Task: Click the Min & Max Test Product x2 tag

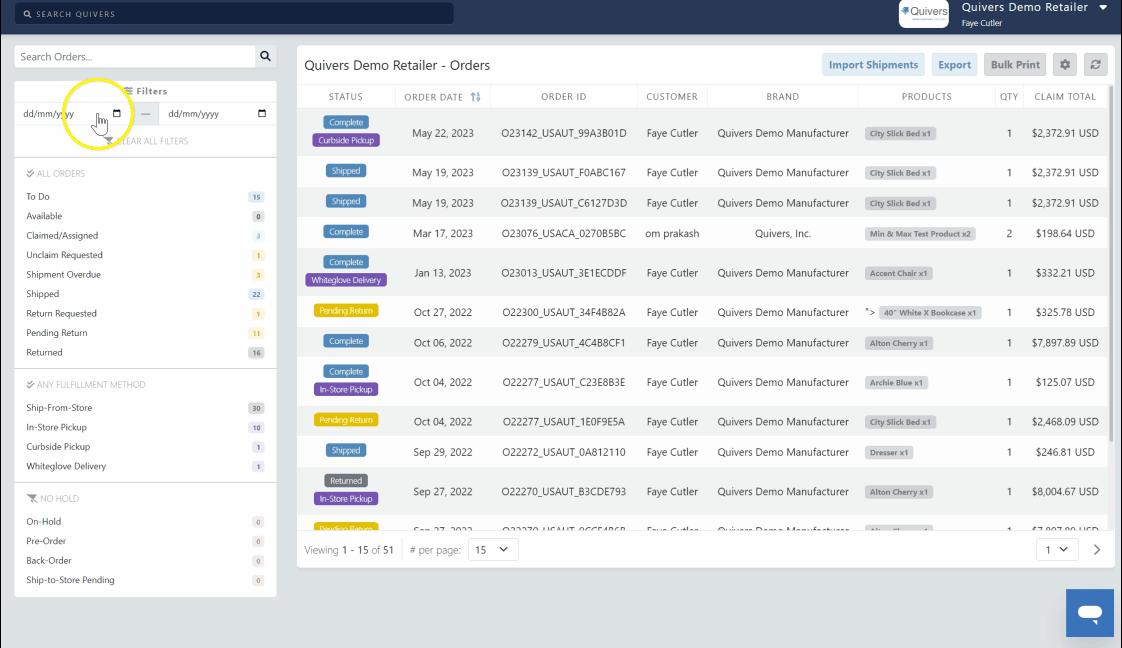Action: [920, 234]
